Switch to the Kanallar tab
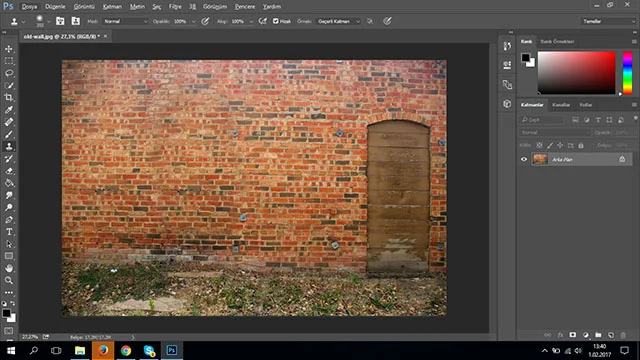 click(x=561, y=105)
